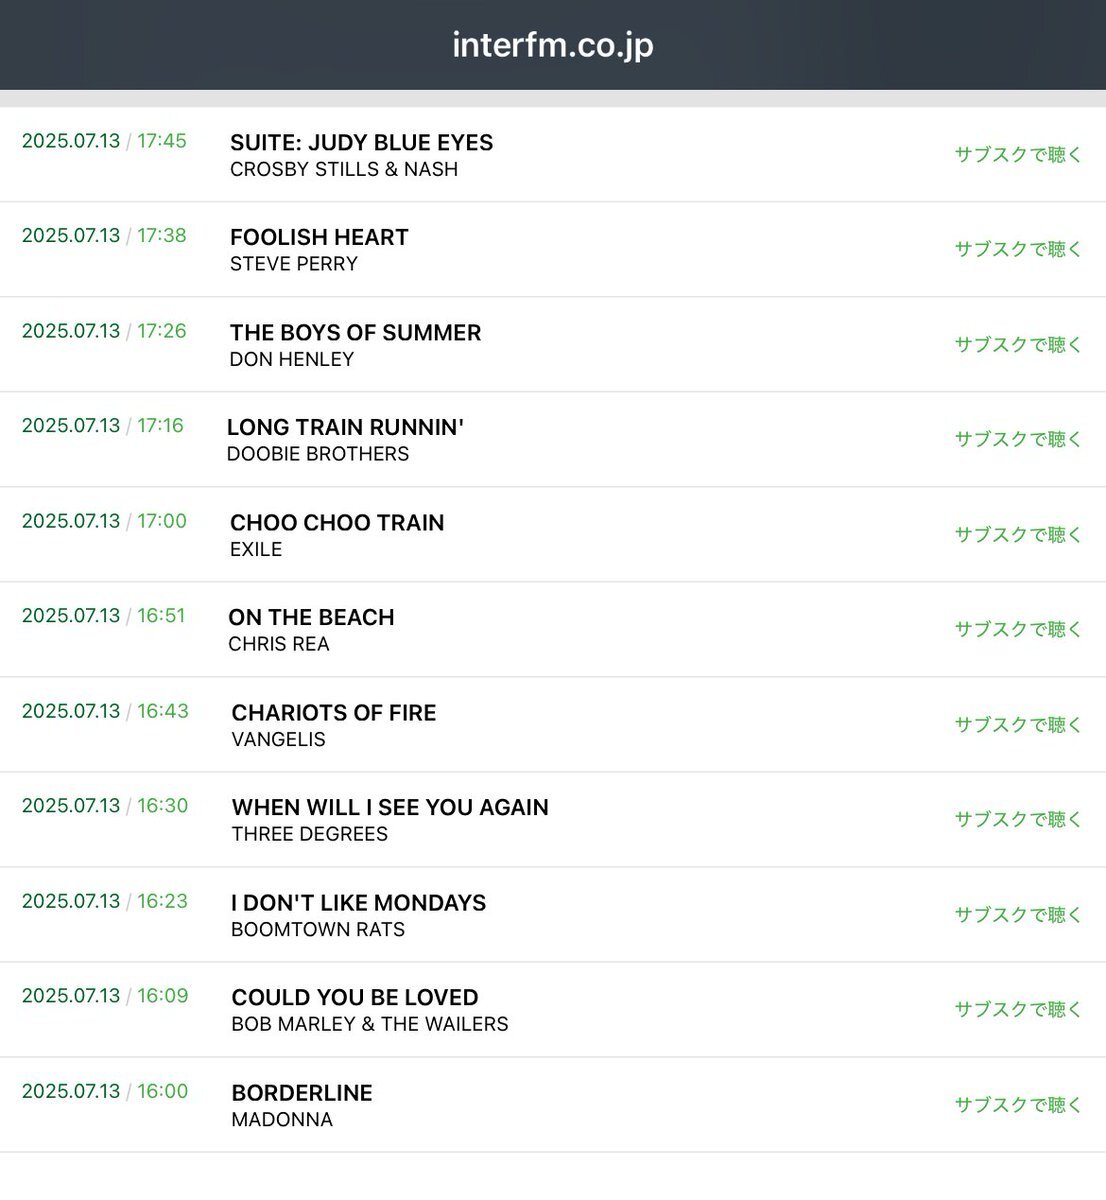
Task: Open subscription link for I Don't Like Mondays
Action: coord(1018,914)
